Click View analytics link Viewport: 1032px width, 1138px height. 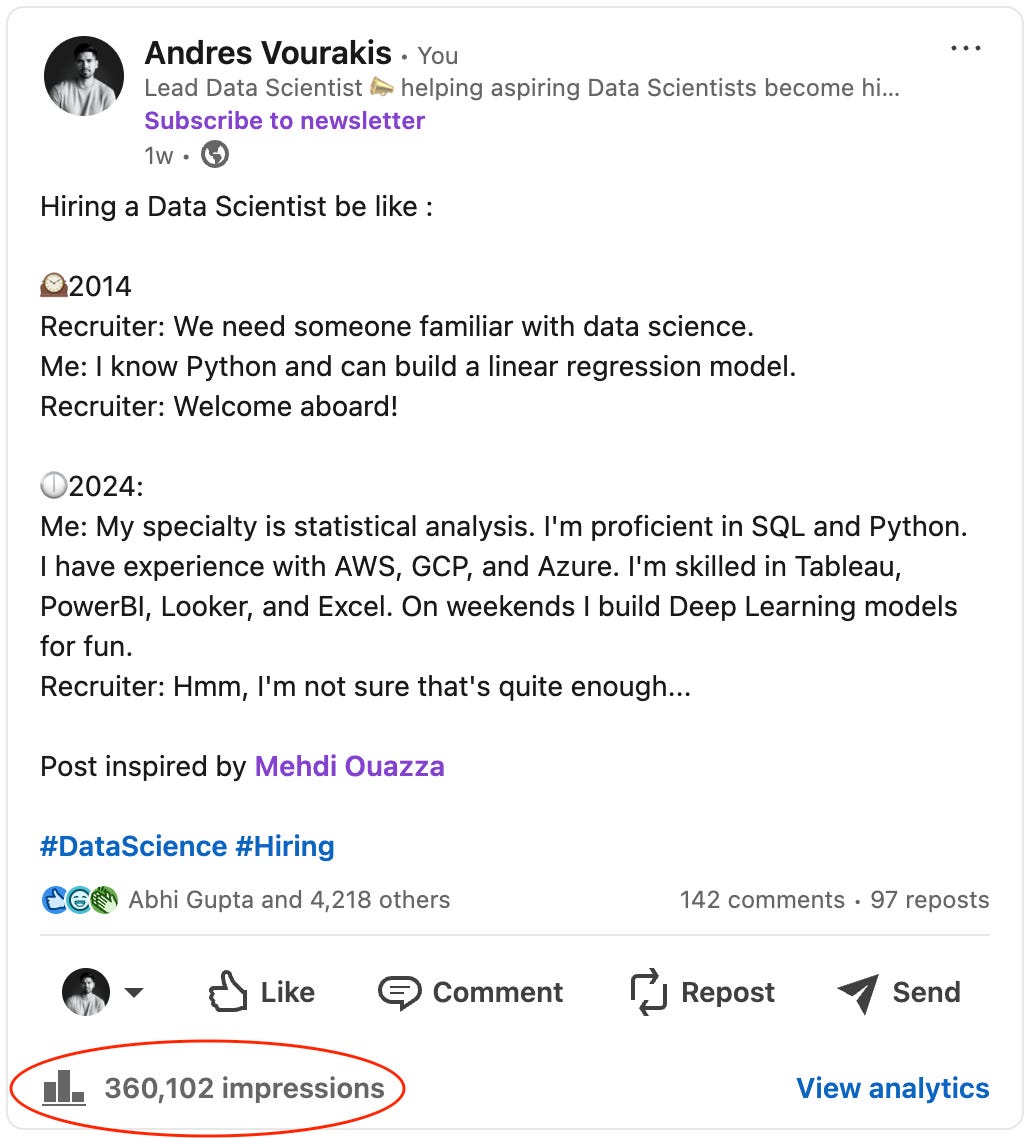[893, 1088]
